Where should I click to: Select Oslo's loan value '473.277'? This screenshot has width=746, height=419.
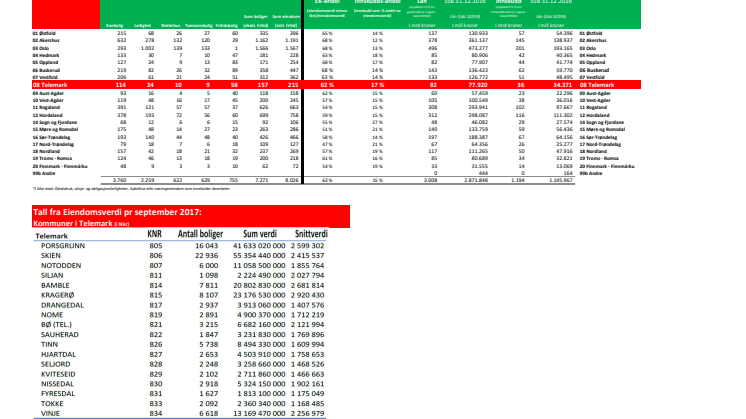[478, 48]
